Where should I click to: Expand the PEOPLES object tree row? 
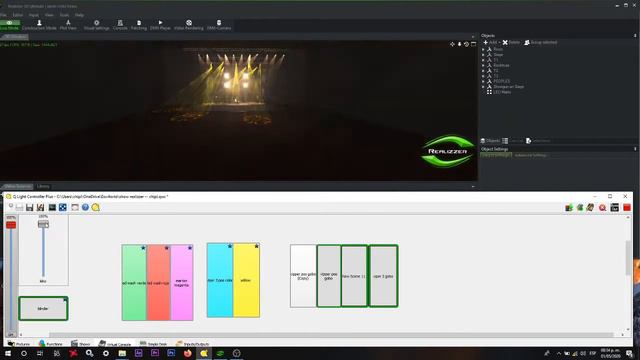(483, 81)
